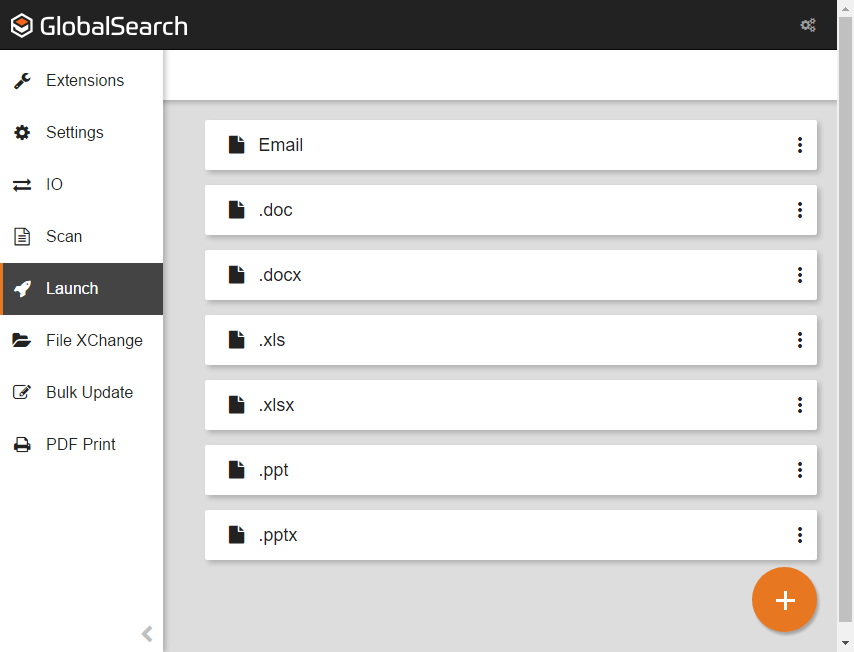Open the three-dot menu for Email
Screen dimensions: 854x652
click(x=800, y=145)
